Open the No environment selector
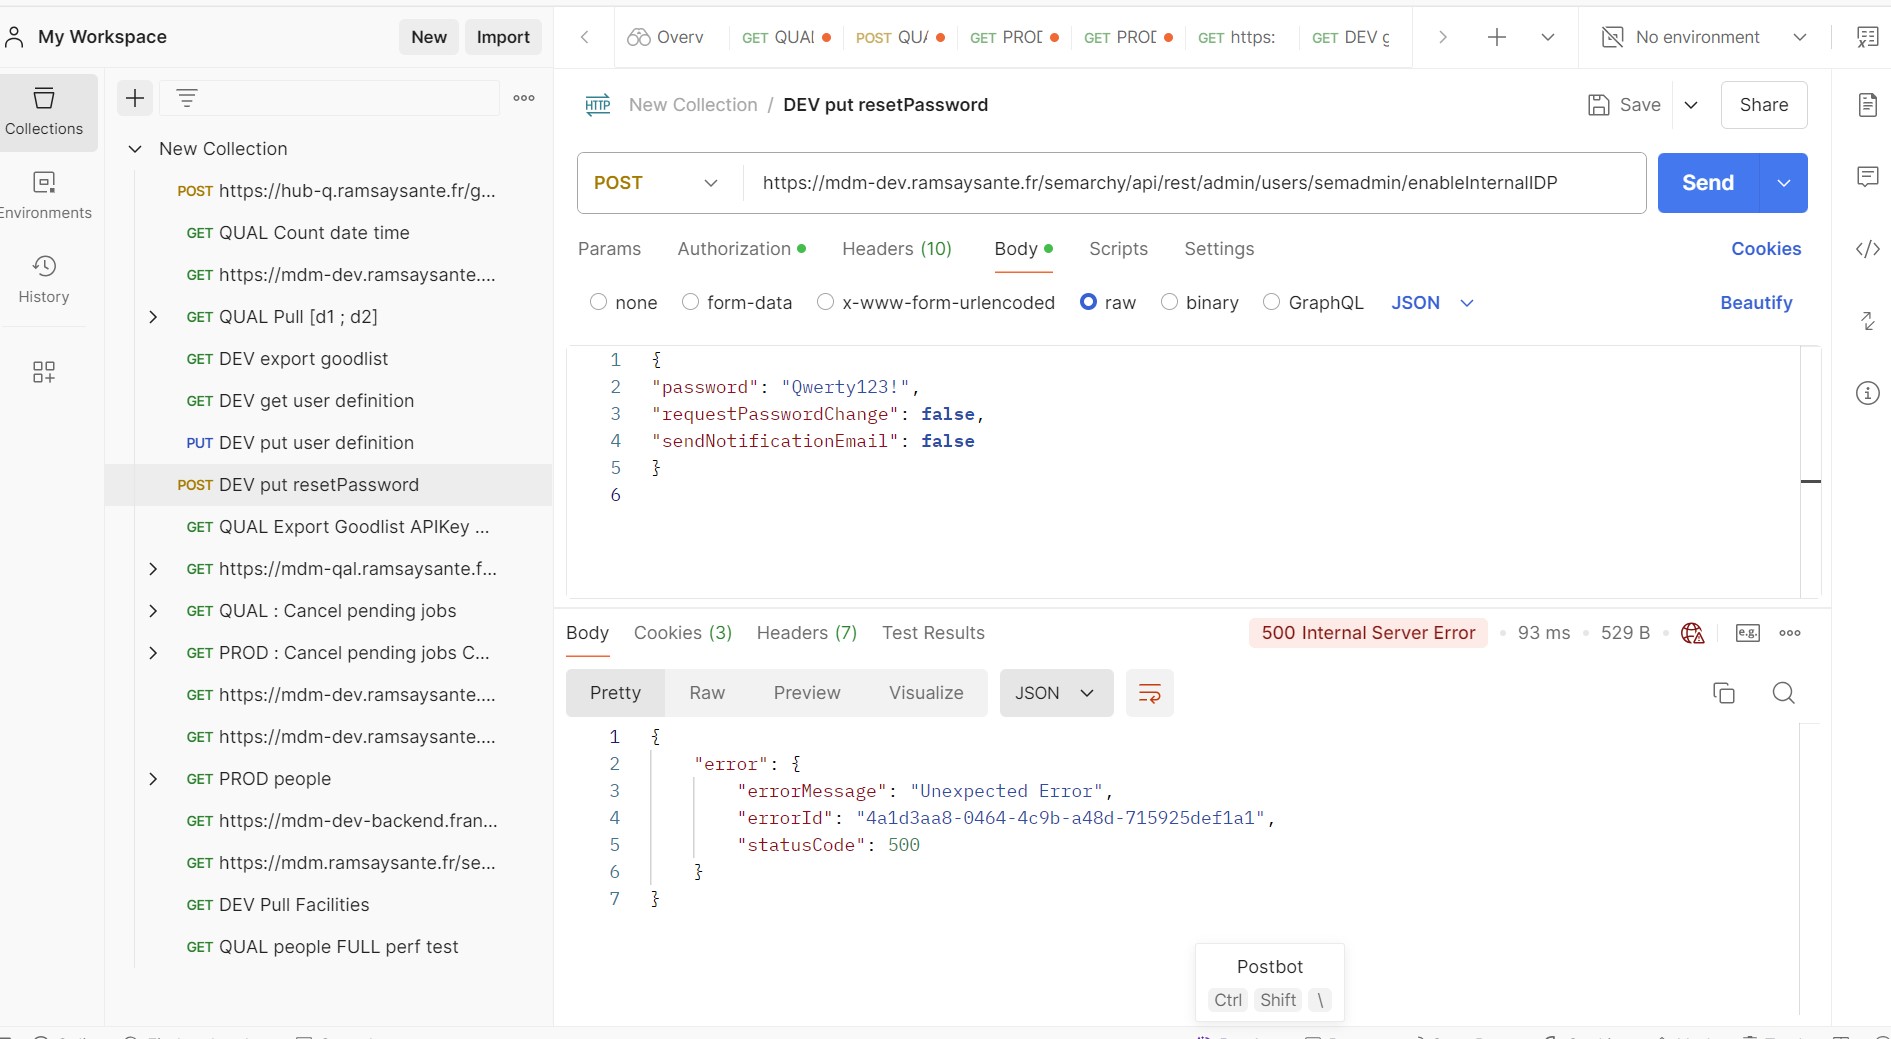 1704,37
